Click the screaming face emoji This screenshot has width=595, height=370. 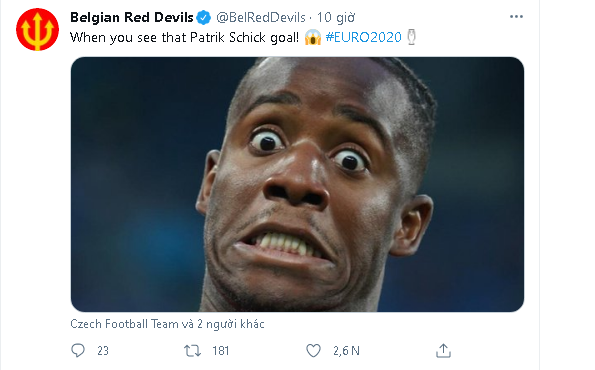pos(313,38)
